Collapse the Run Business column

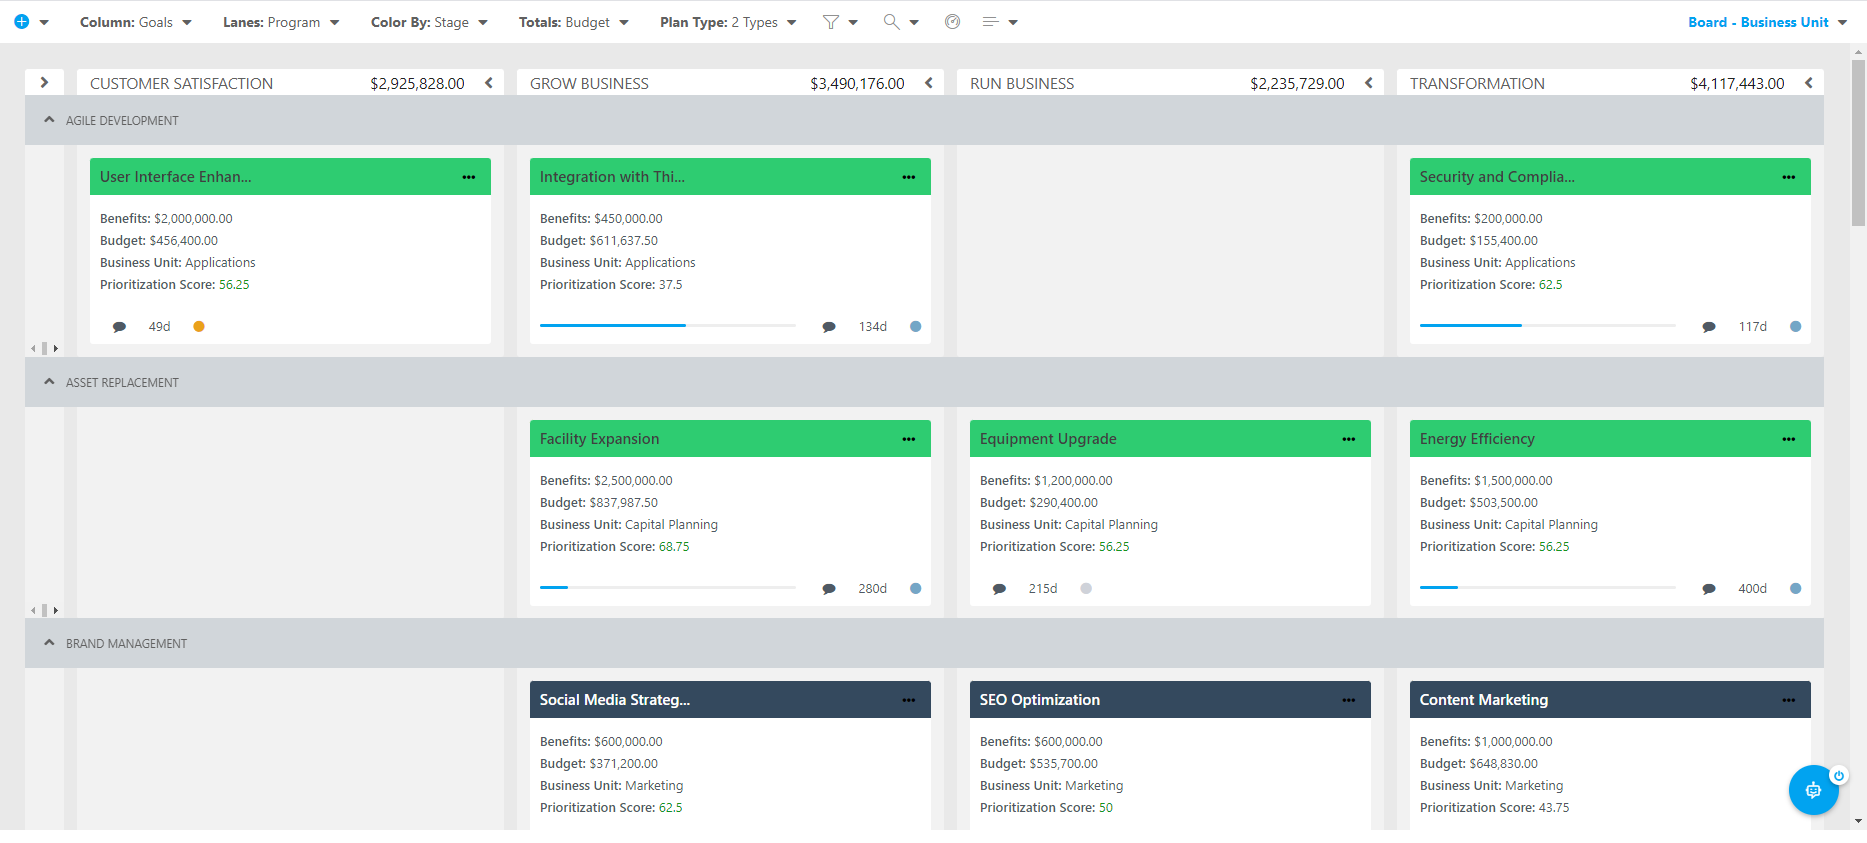[x=1369, y=83]
